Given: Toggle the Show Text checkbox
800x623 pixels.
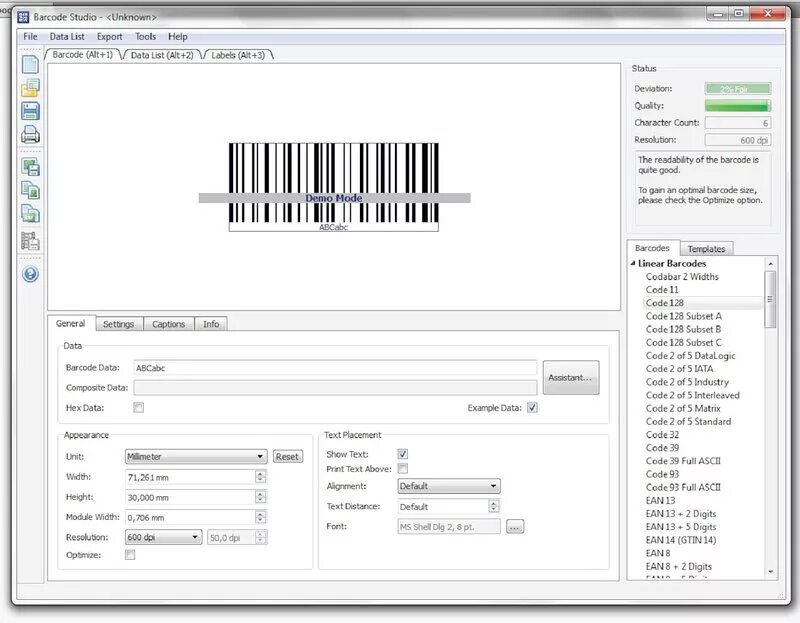Looking at the screenshot, I should click(403, 454).
